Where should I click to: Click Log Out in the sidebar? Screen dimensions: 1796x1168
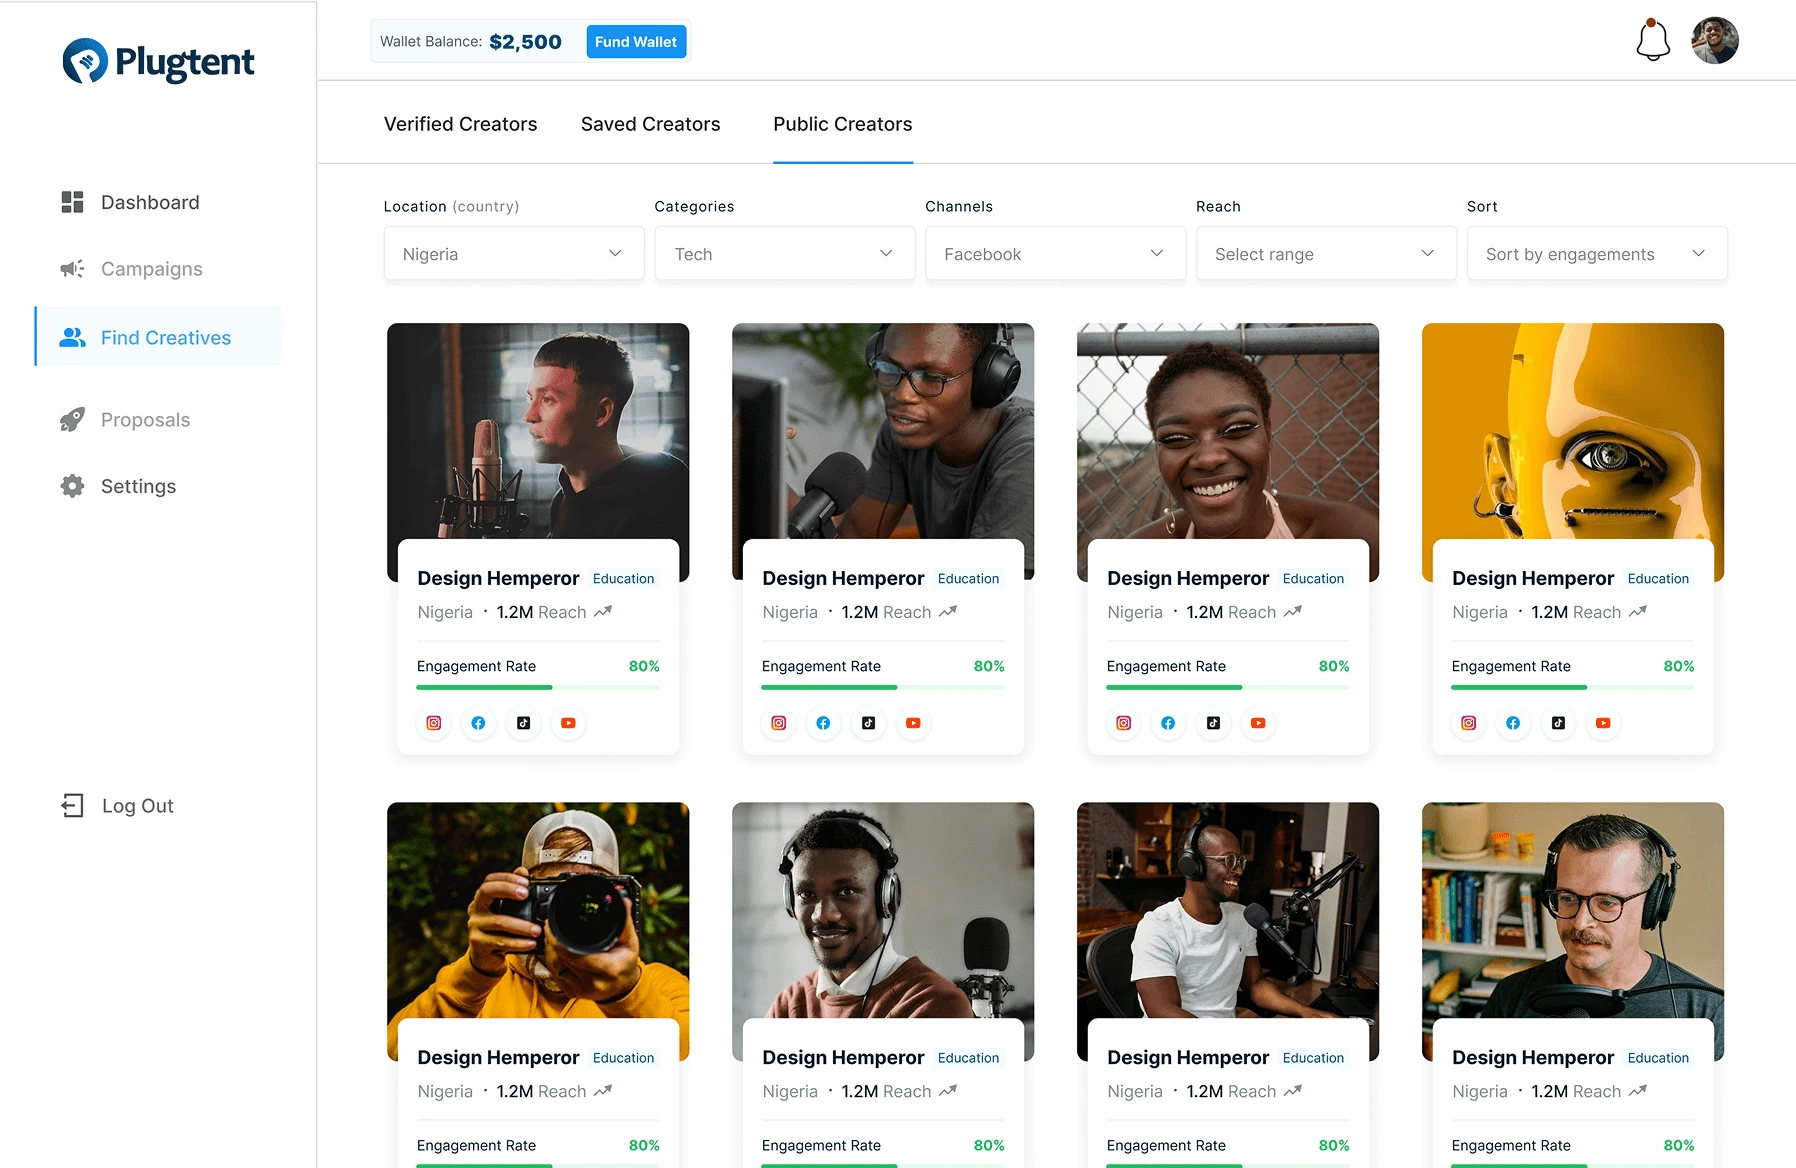tap(138, 806)
